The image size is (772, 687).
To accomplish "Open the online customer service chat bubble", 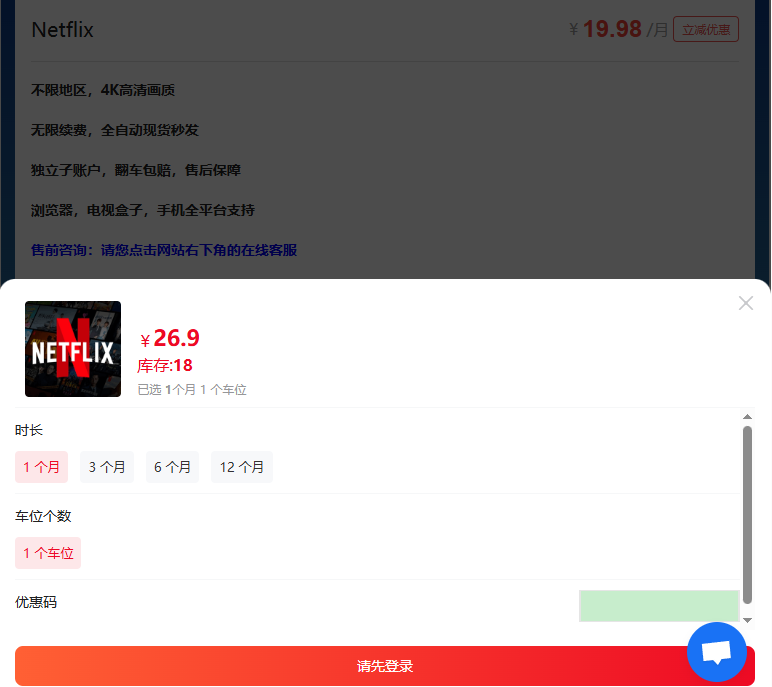I will (716, 652).
